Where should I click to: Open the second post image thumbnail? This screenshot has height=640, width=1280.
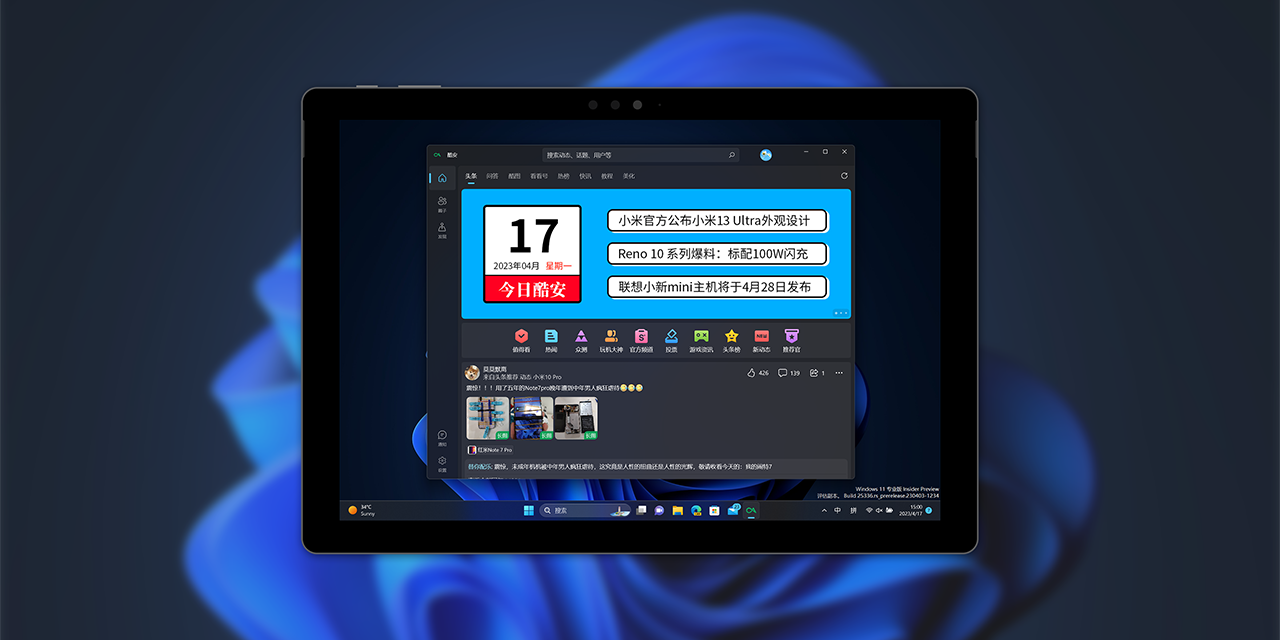point(532,418)
